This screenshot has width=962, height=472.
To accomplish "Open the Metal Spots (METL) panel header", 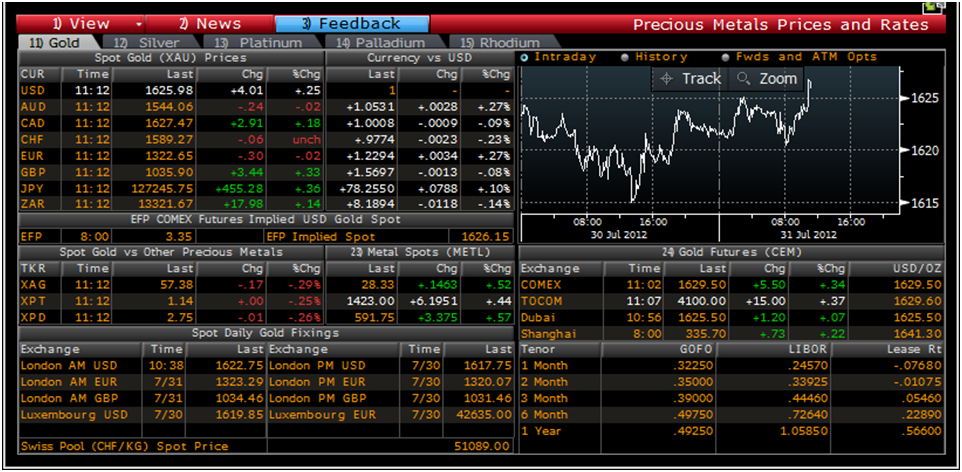I will [420, 252].
